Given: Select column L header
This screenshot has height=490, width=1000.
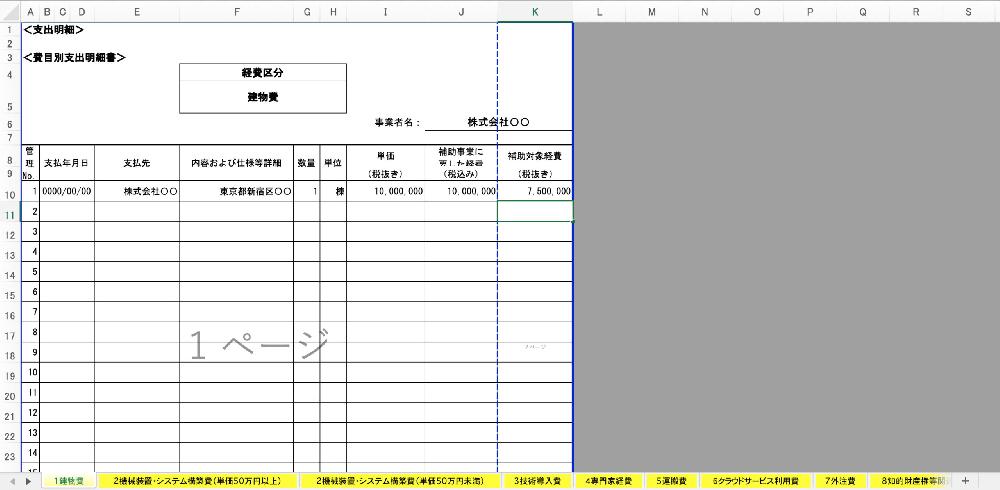Looking at the screenshot, I should click(599, 11).
